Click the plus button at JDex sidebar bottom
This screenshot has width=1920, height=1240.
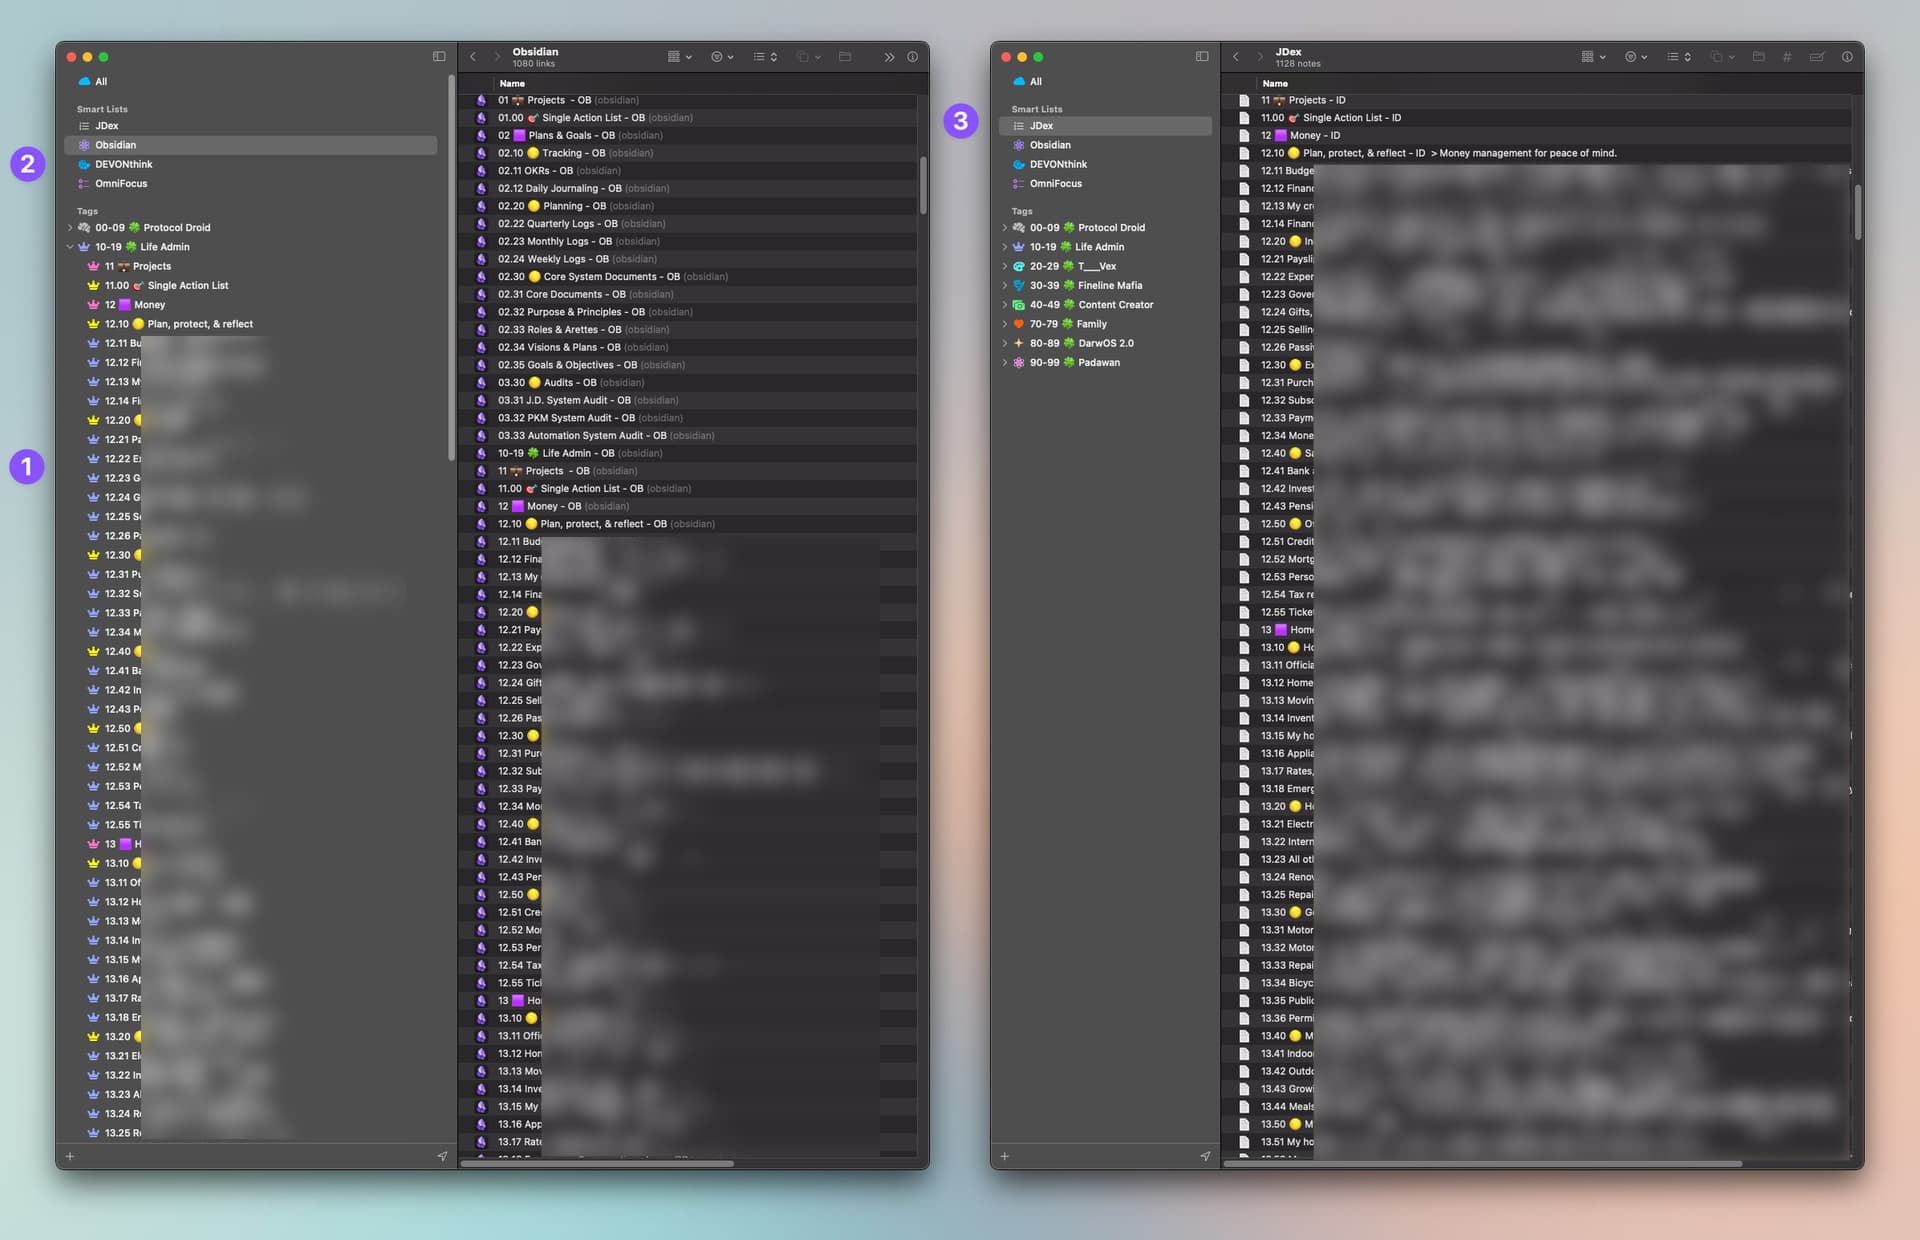click(1004, 1156)
